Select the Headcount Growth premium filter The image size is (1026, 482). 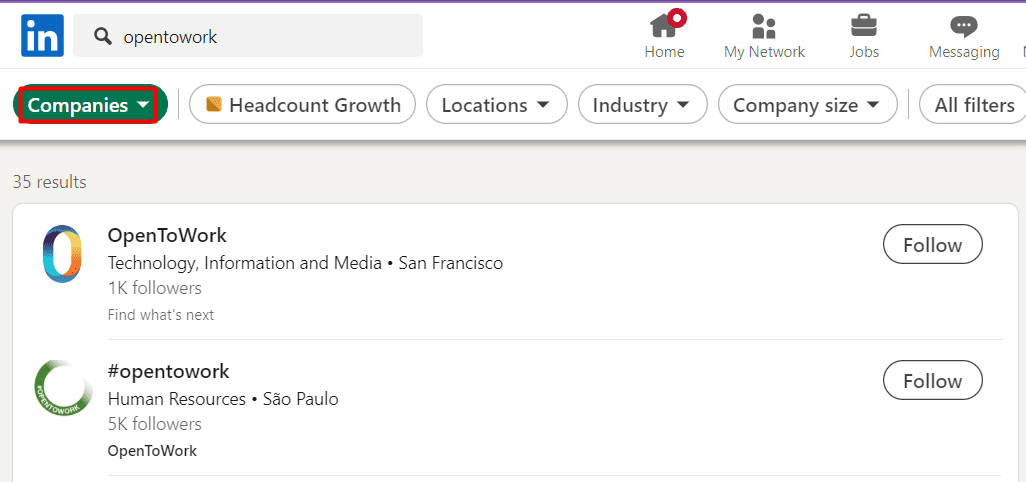[x=302, y=105]
